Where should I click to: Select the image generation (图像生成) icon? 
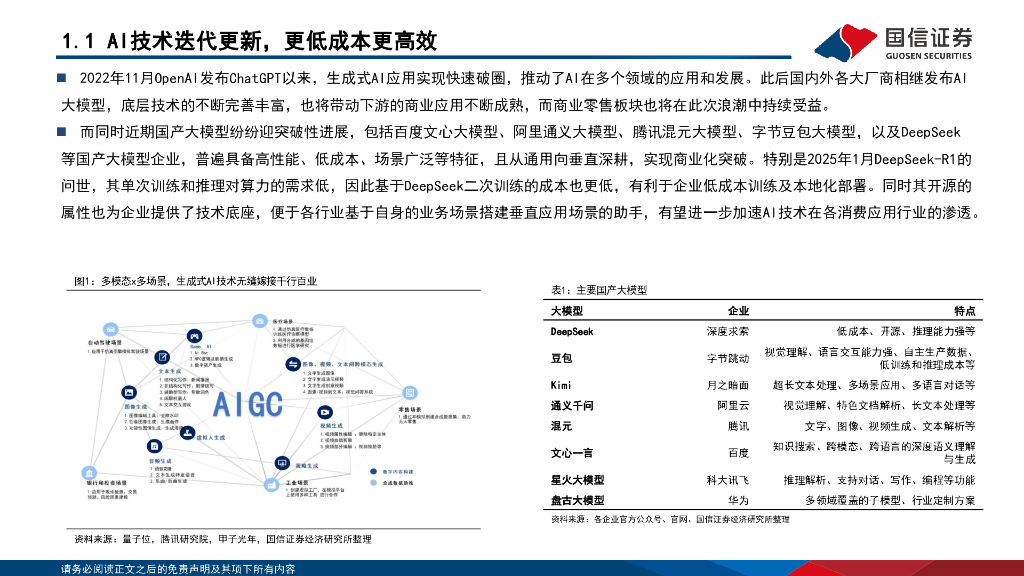pos(128,394)
